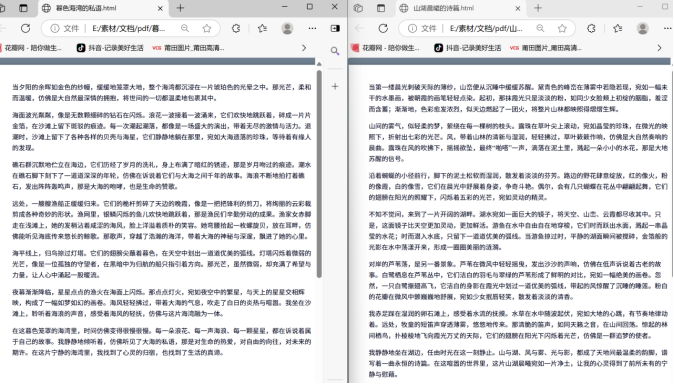Click right window address bar URL

(x=486, y=28)
